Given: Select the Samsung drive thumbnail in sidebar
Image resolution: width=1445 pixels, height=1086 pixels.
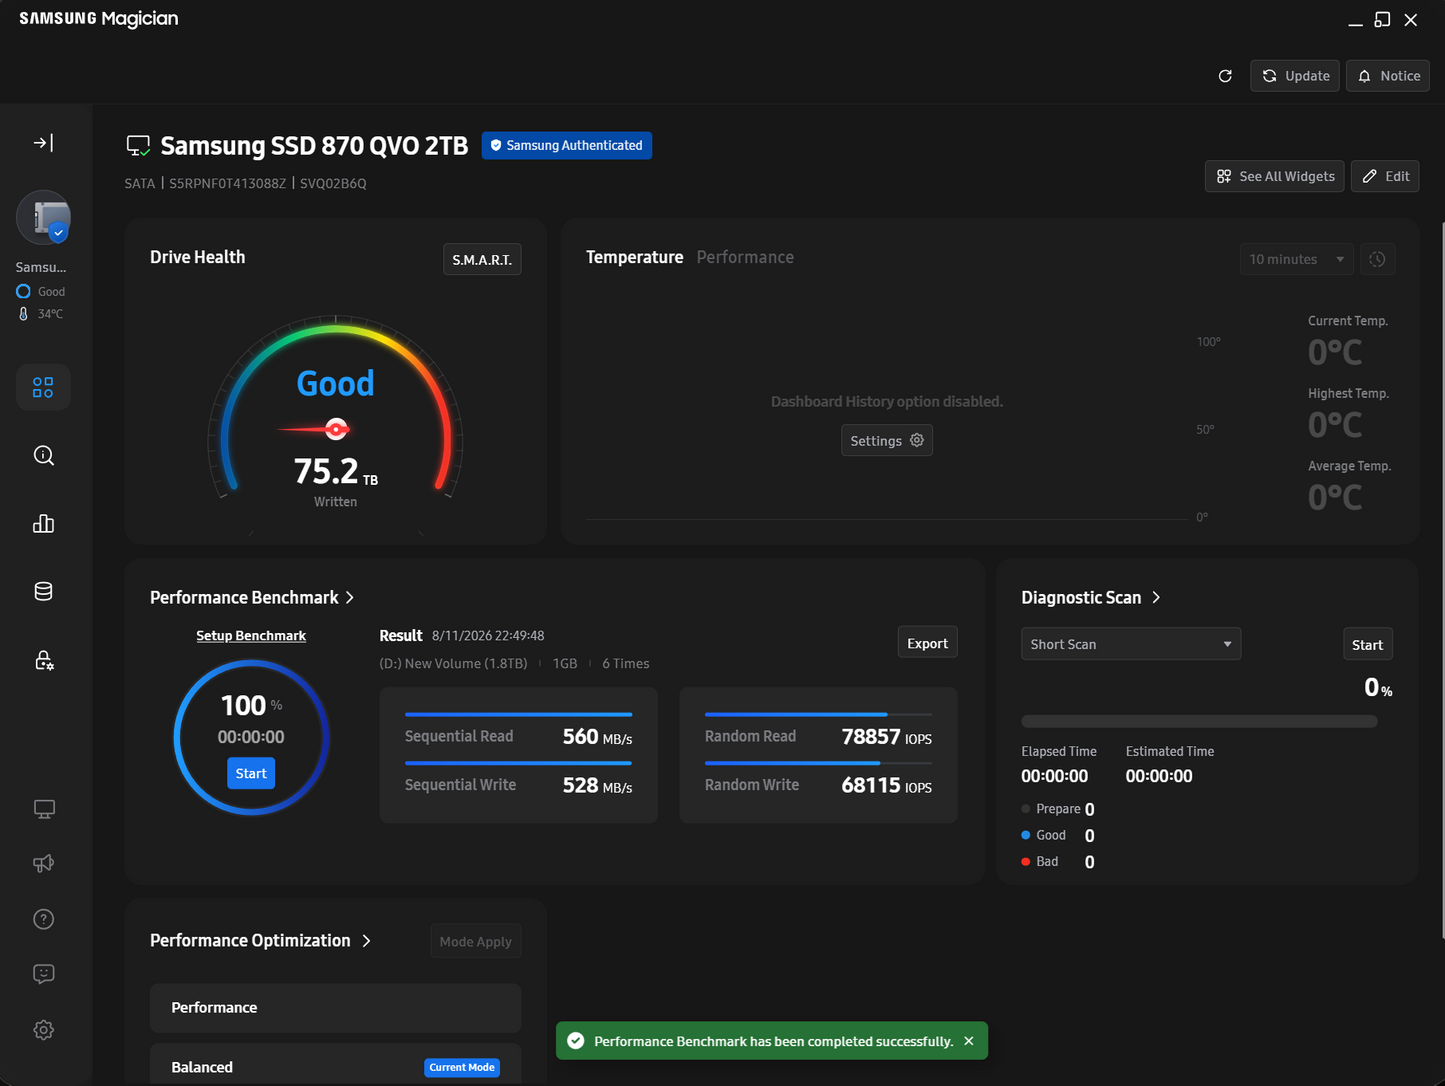Looking at the screenshot, I should click(x=44, y=218).
